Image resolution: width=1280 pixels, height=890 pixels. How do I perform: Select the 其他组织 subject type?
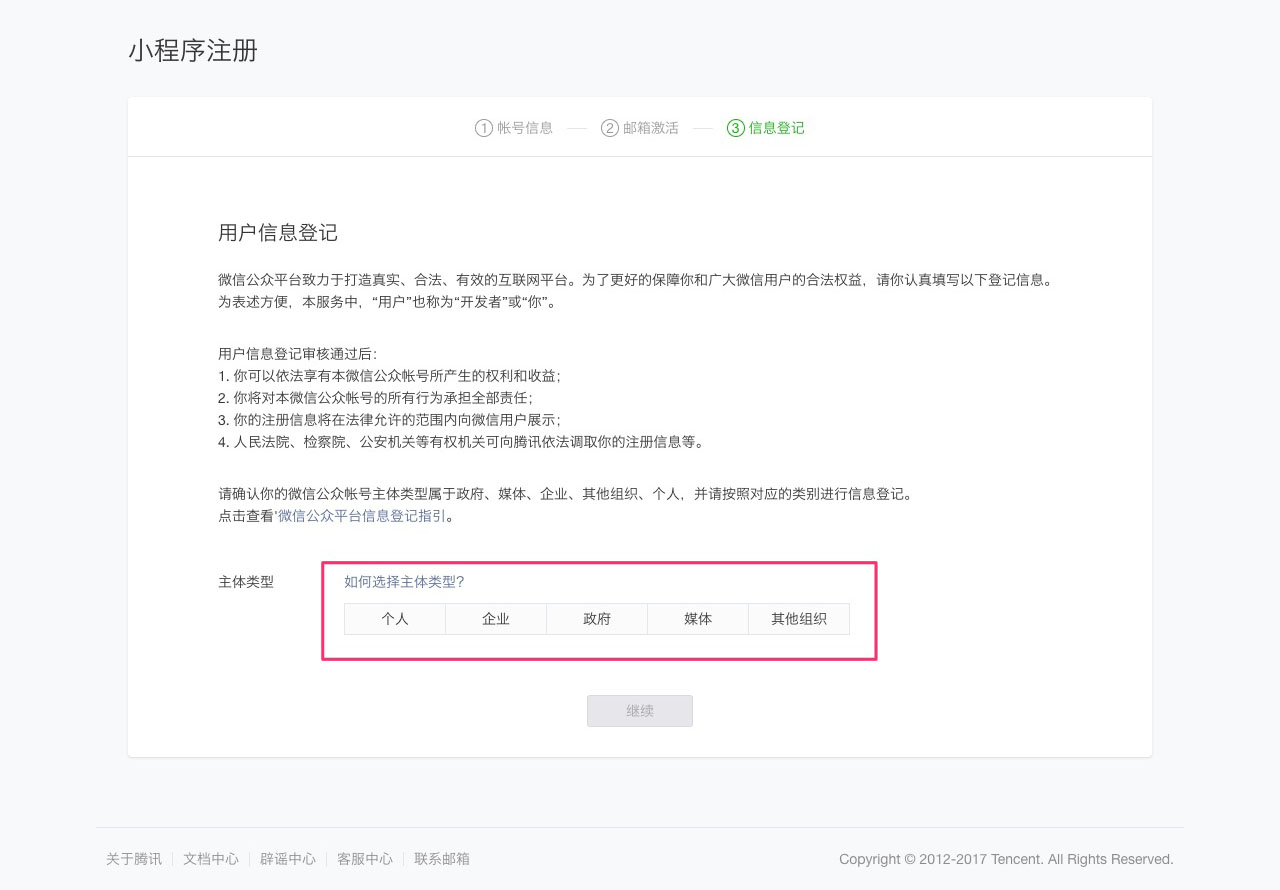[798, 619]
